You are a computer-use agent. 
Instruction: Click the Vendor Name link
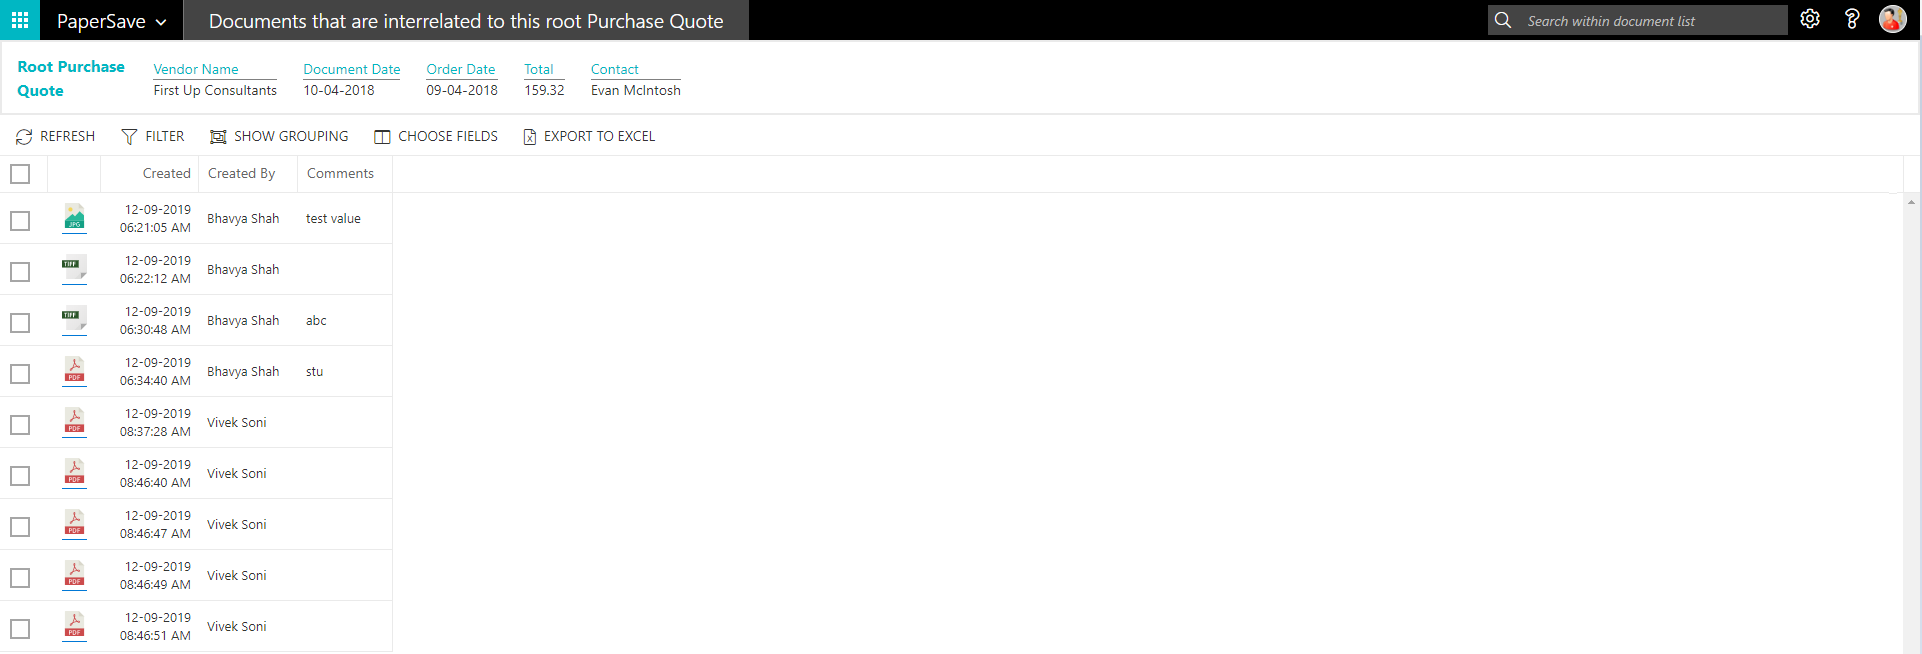tap(196, 69)
